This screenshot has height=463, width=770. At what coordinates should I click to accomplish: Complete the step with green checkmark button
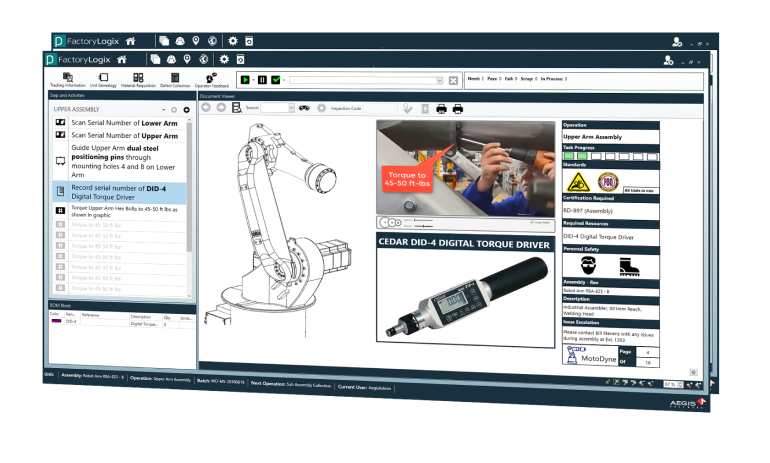pos(275,80)
